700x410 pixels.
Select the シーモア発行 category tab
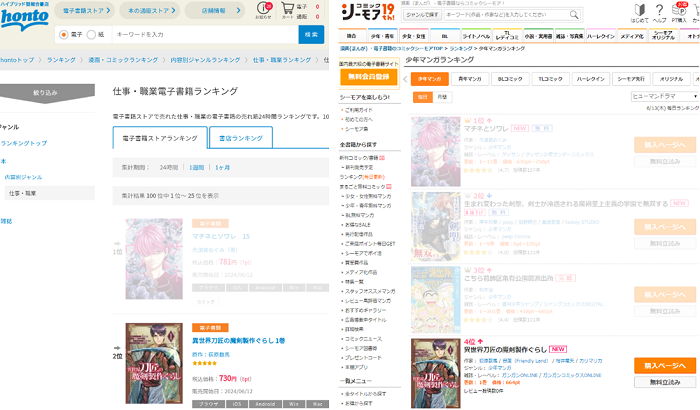point(631,79)
